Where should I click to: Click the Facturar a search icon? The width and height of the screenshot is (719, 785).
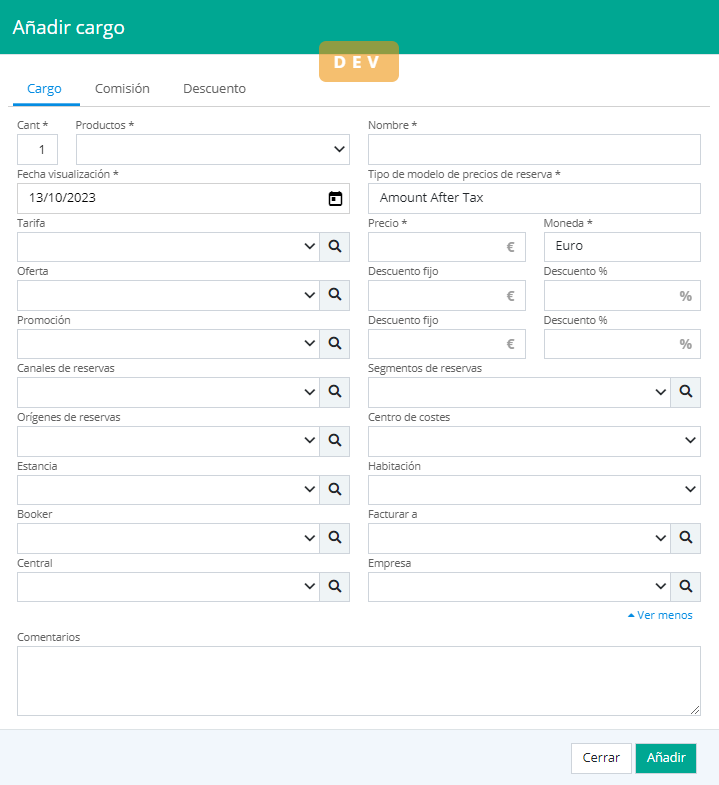click(686, 538)
